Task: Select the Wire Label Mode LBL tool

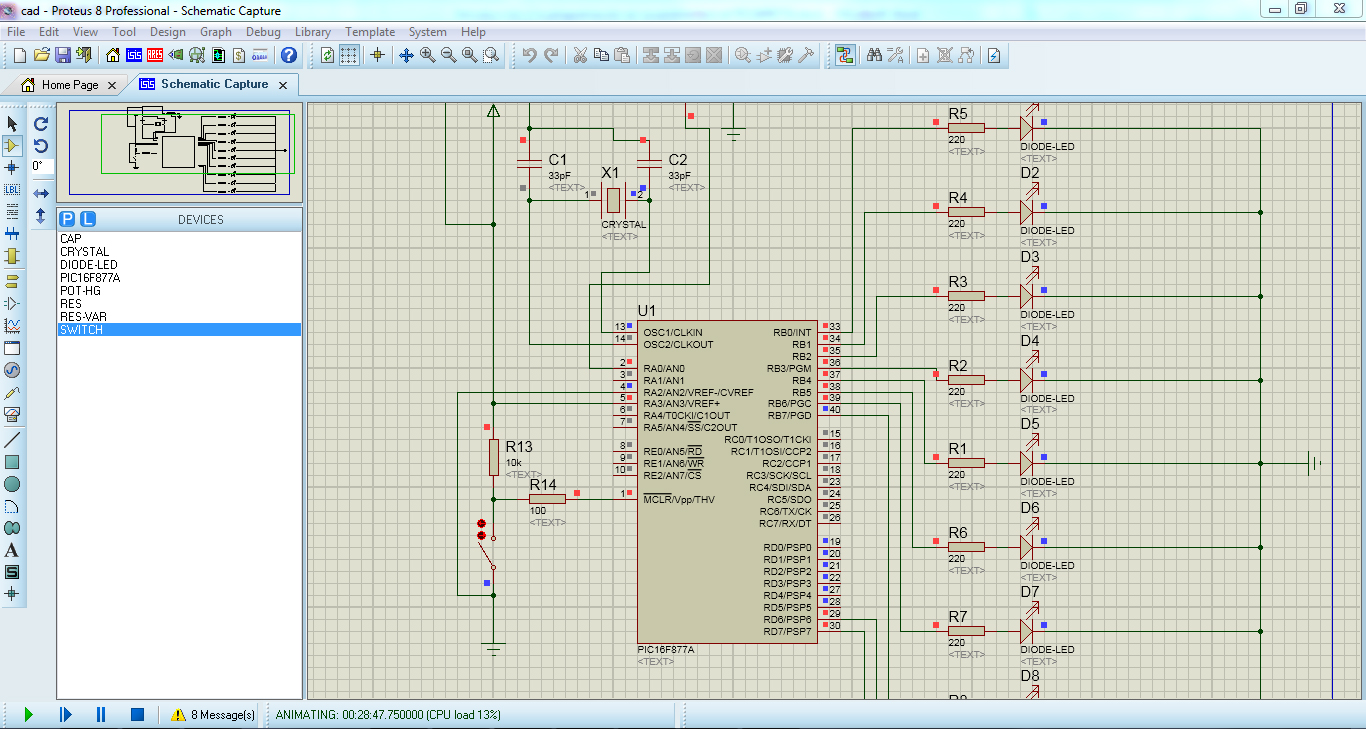Action: click(12, 189)
